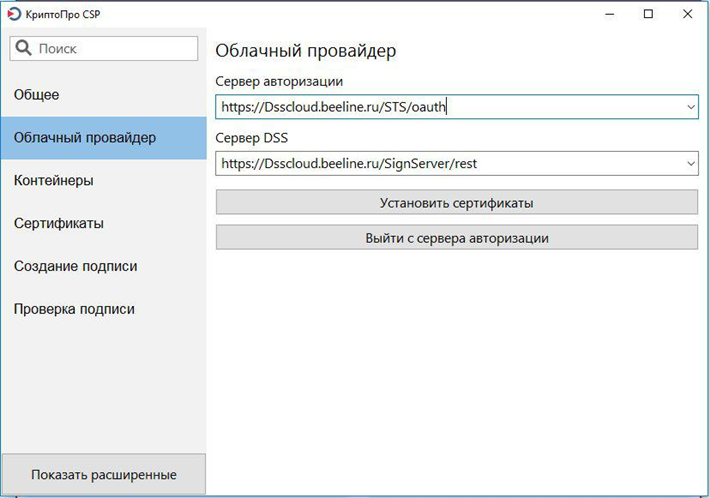Click the КриптоПро CSP logo icon
The width and height of the screenshot is (710, 498).
coord(14,14)
